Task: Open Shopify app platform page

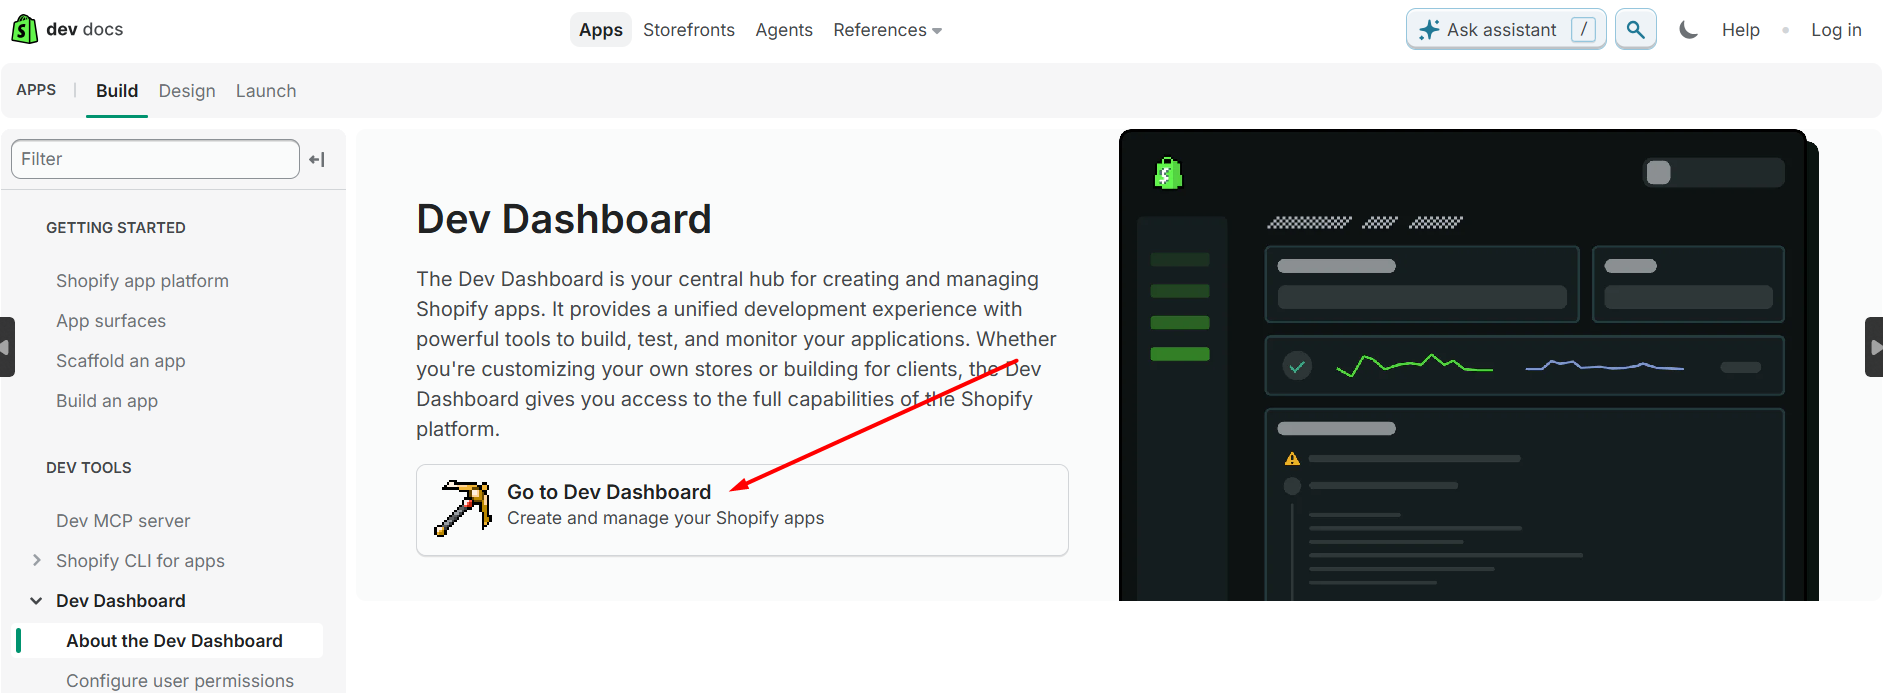Action: (142, 281)
